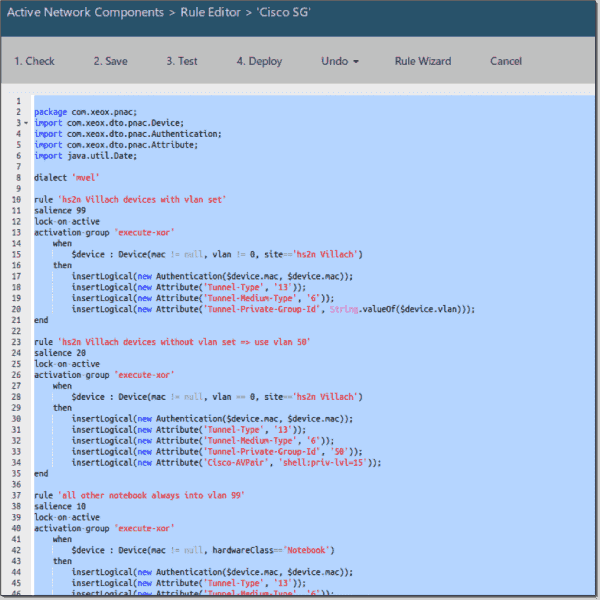Click 'when' keyword on line 41
600x600 pixels.
[62, 539]
